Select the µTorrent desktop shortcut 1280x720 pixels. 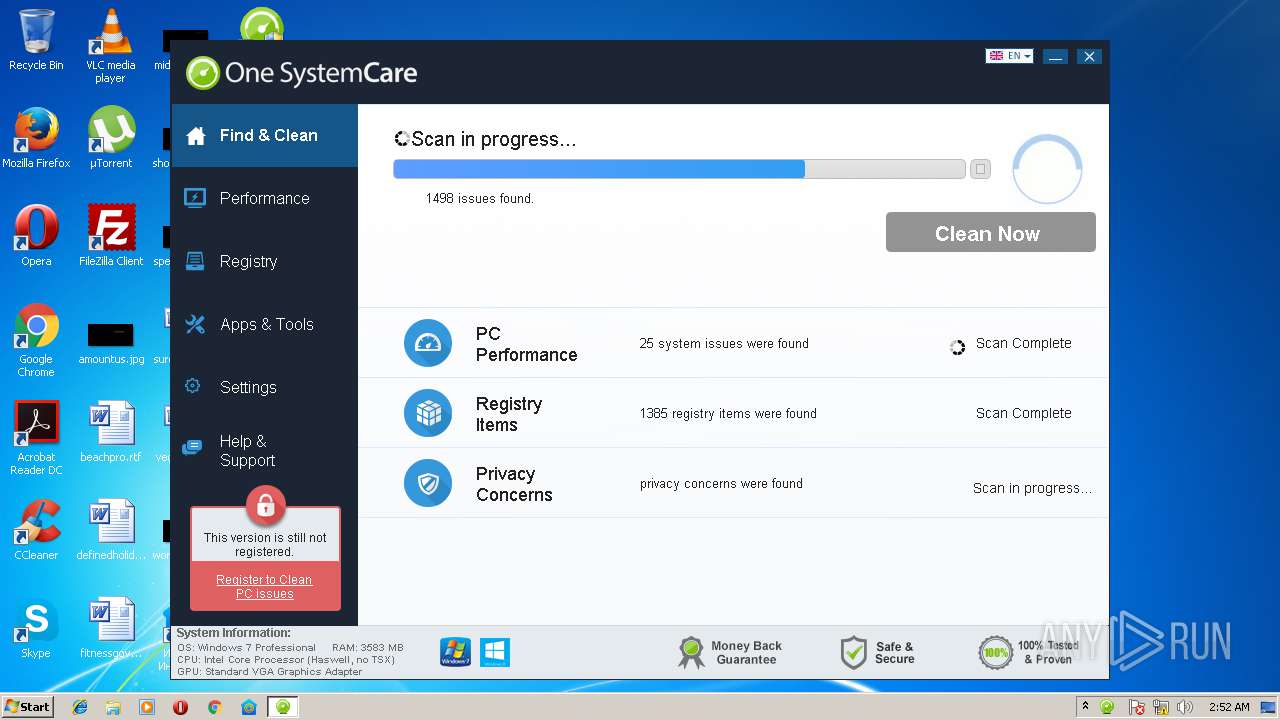coord(110,138)
